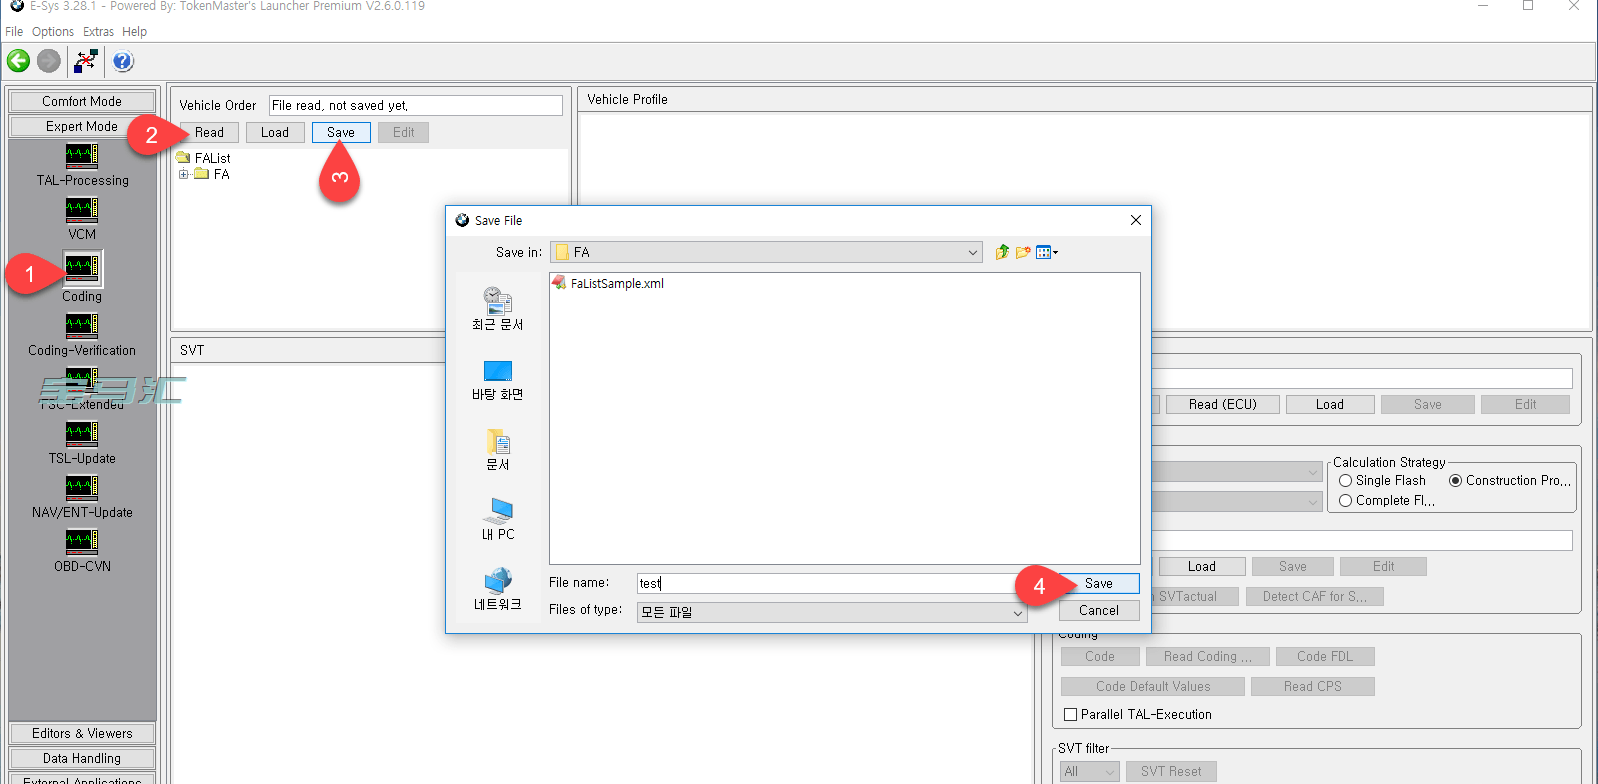The width and height of the screenshot is (1598, 784).
Task: Click the connect to vehicle toolbar icon
Action: pos(86,62)
